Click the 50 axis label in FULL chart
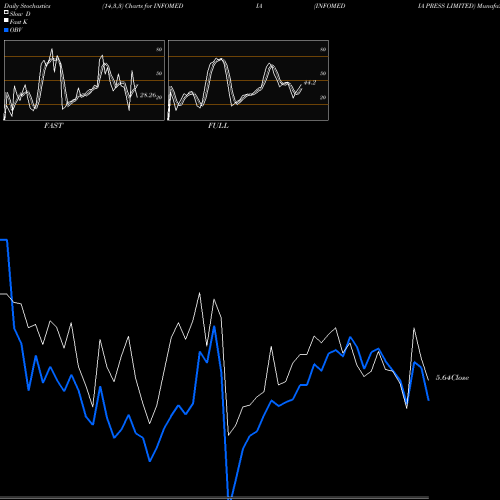 click(x=323, y=74)
